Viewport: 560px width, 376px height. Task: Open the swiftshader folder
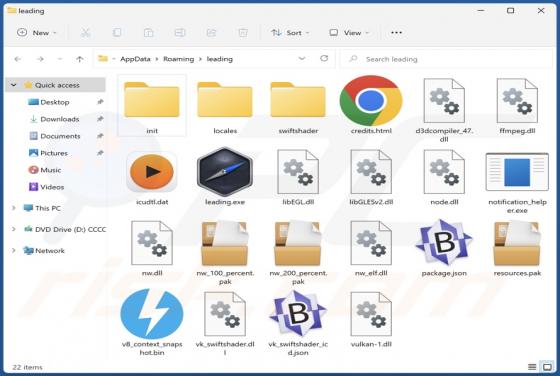click(298, 105)
